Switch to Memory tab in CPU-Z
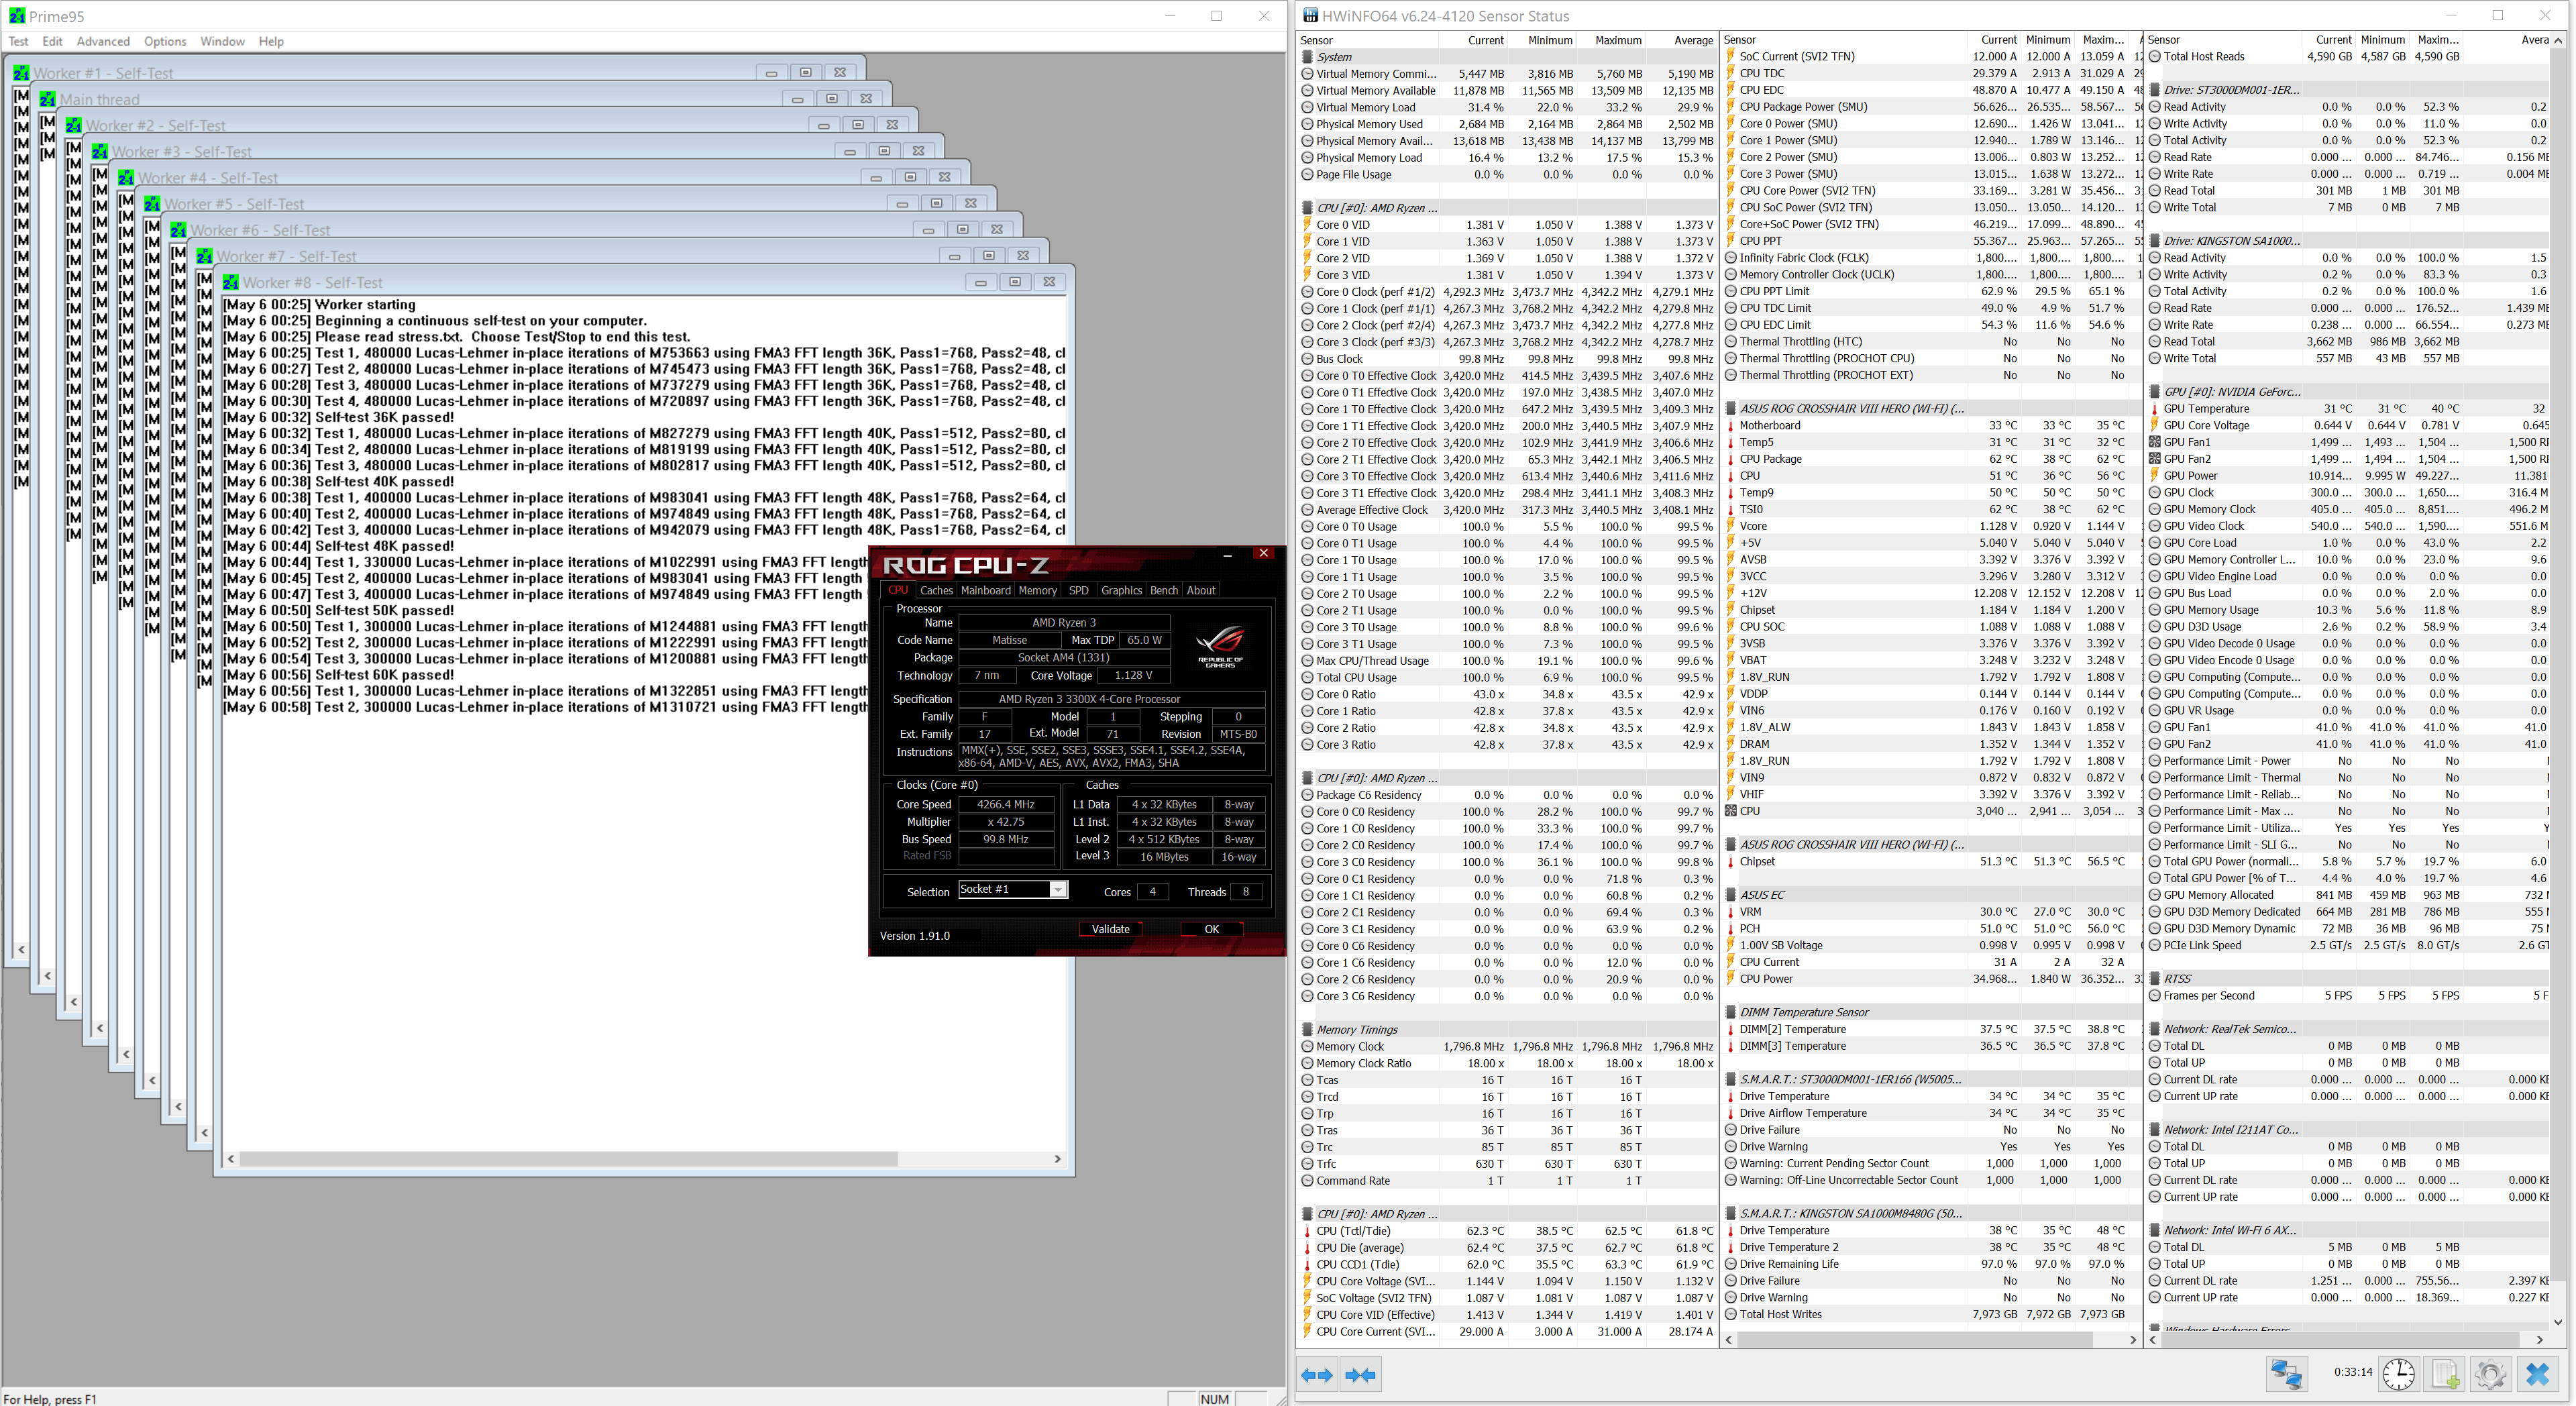This screenshot has width=2576, height=1406. (x=1037, y=590)
